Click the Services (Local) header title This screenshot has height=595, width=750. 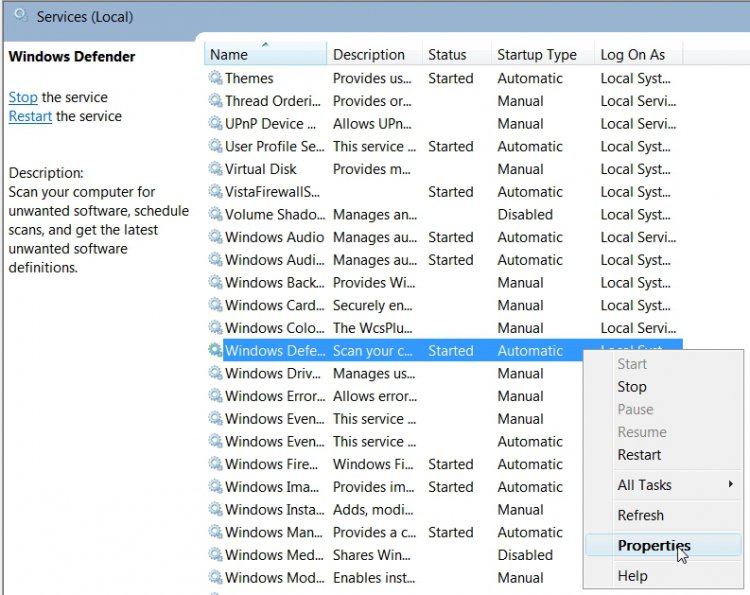click(85, 17)
